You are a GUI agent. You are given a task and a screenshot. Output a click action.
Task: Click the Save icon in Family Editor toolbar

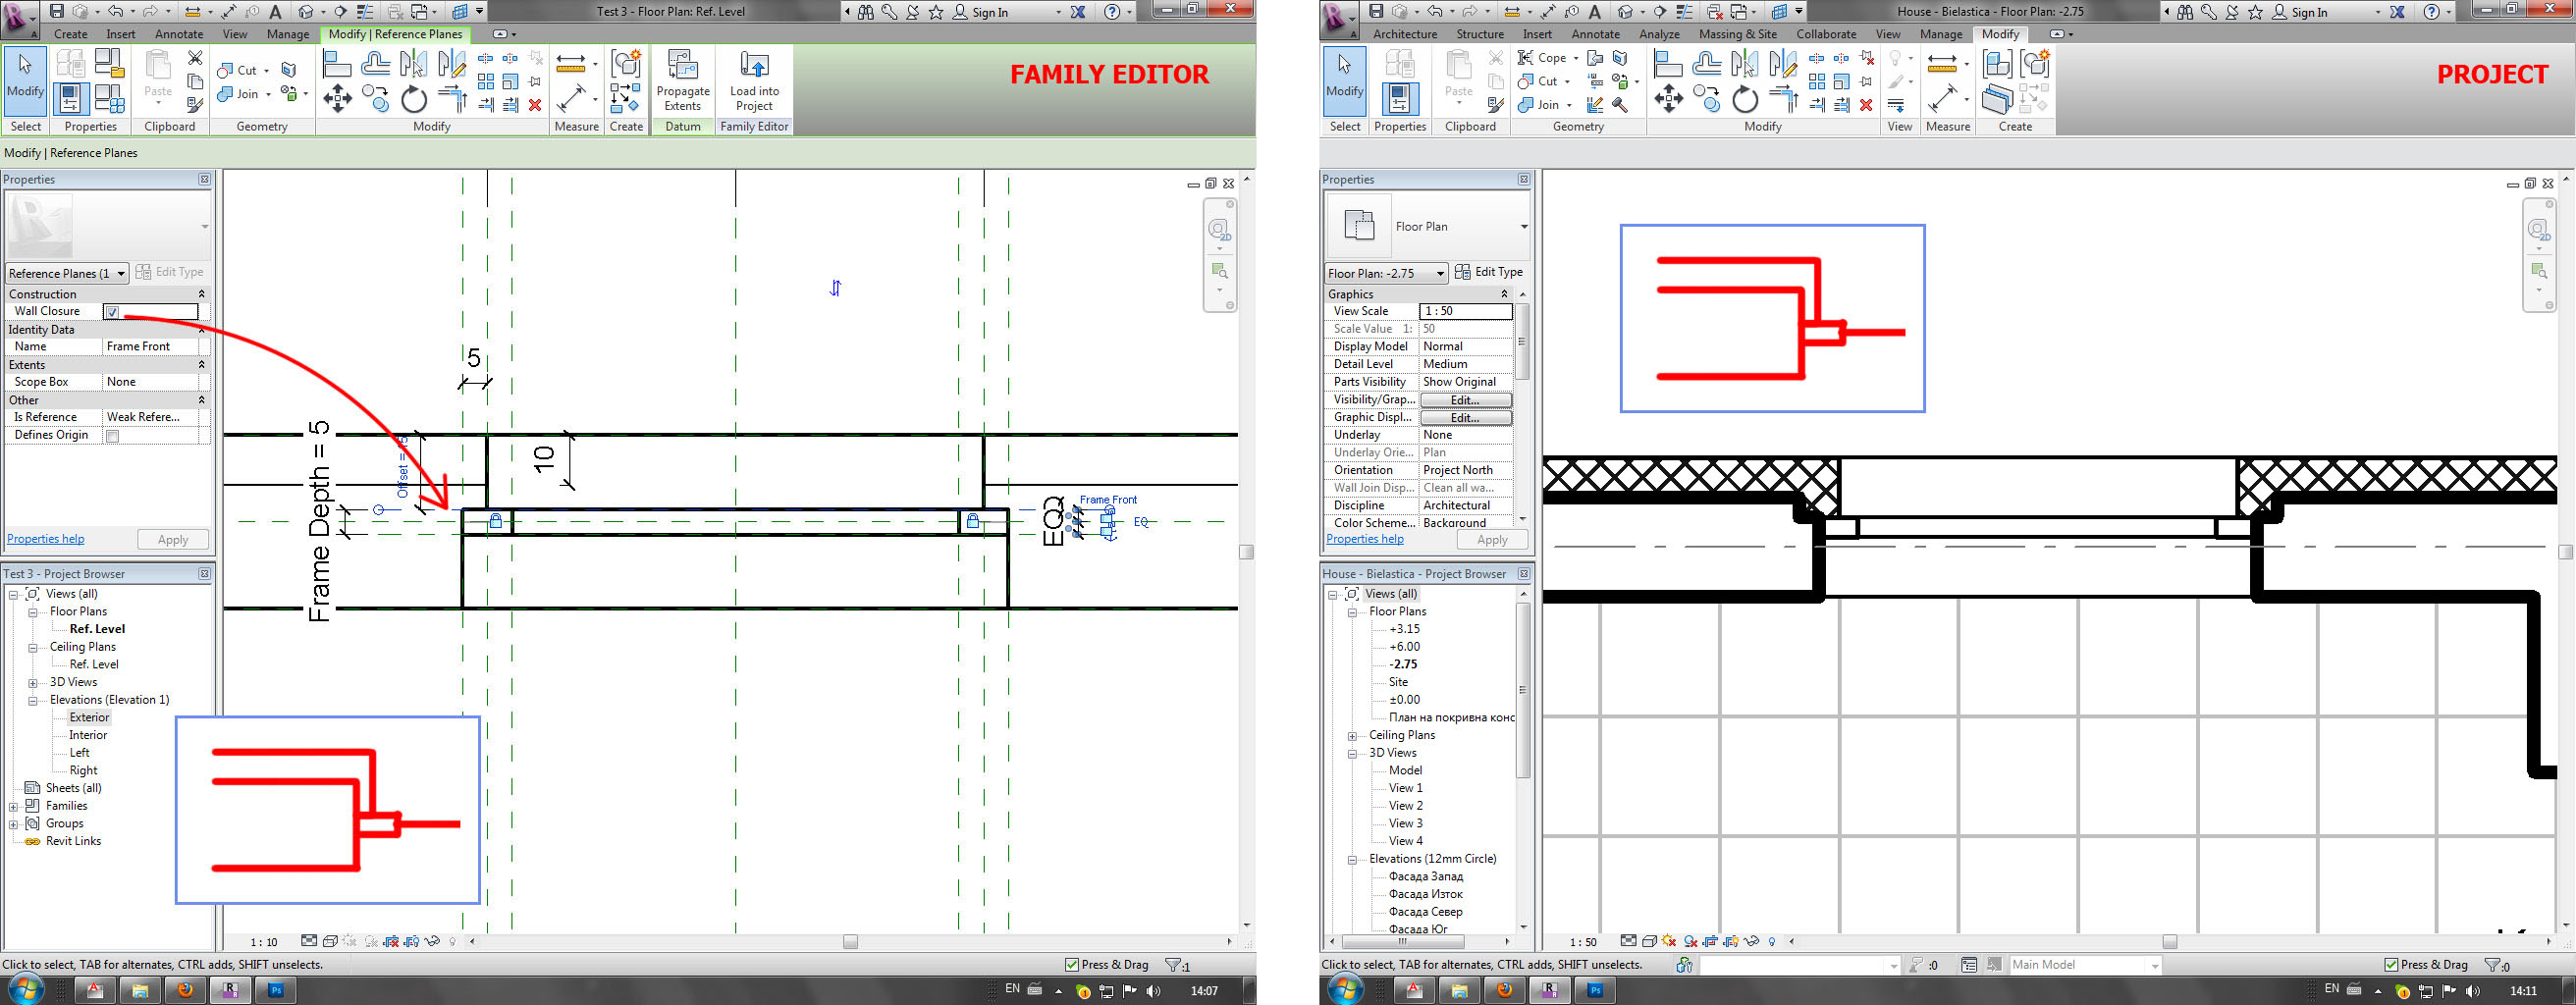tap(57, 12)
